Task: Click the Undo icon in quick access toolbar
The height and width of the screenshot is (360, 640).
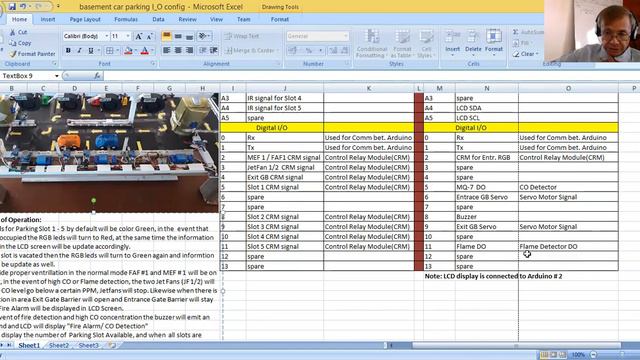Action: pyautogui.click(x=23, y=6)
